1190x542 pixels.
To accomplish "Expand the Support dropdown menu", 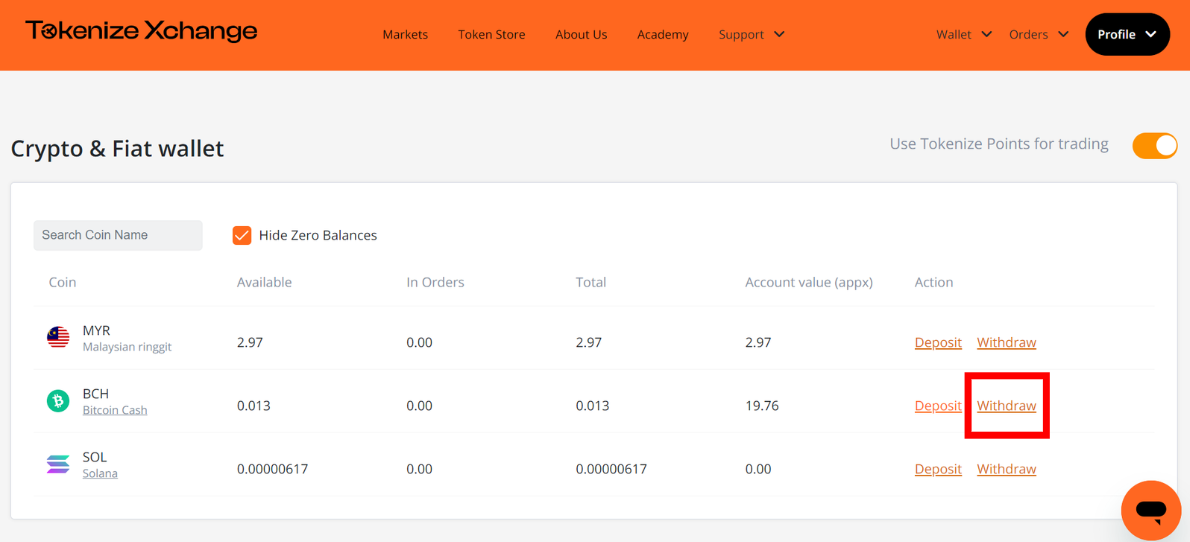I will tap(751, 34).
